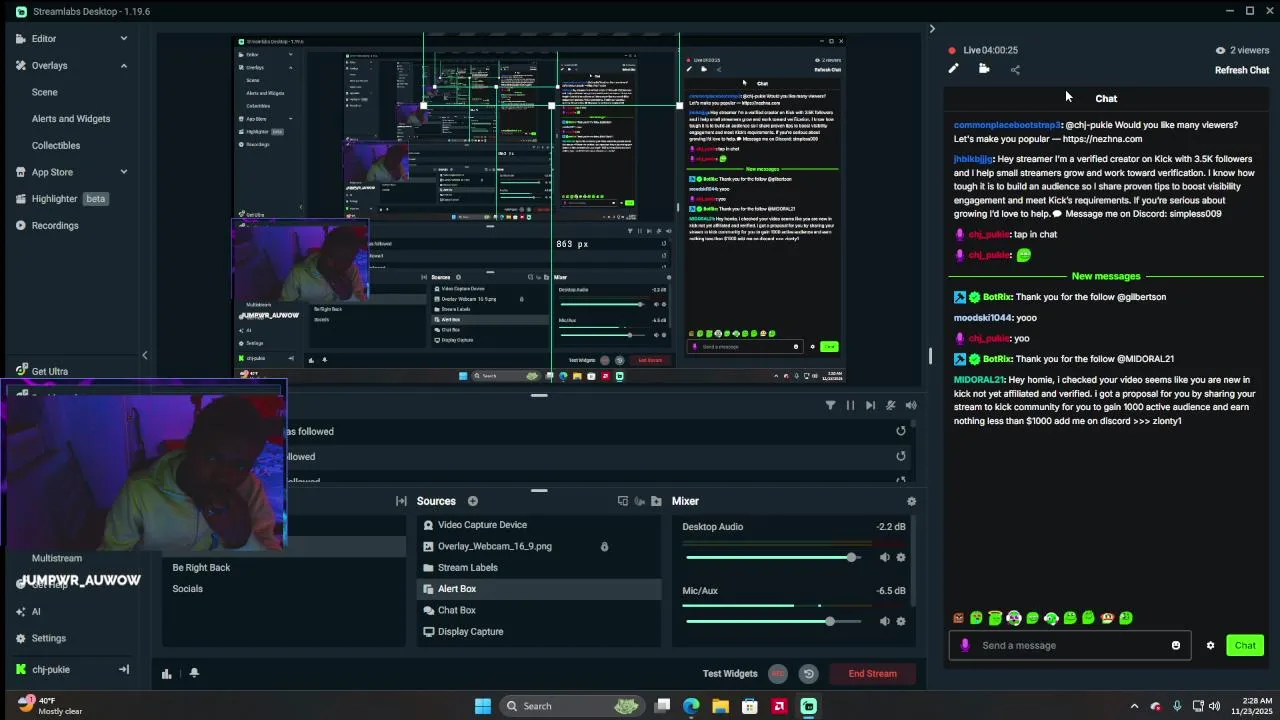This screenshot has width=1280, height=720.
Task: Skip the current alert
Action: (870, 405)
